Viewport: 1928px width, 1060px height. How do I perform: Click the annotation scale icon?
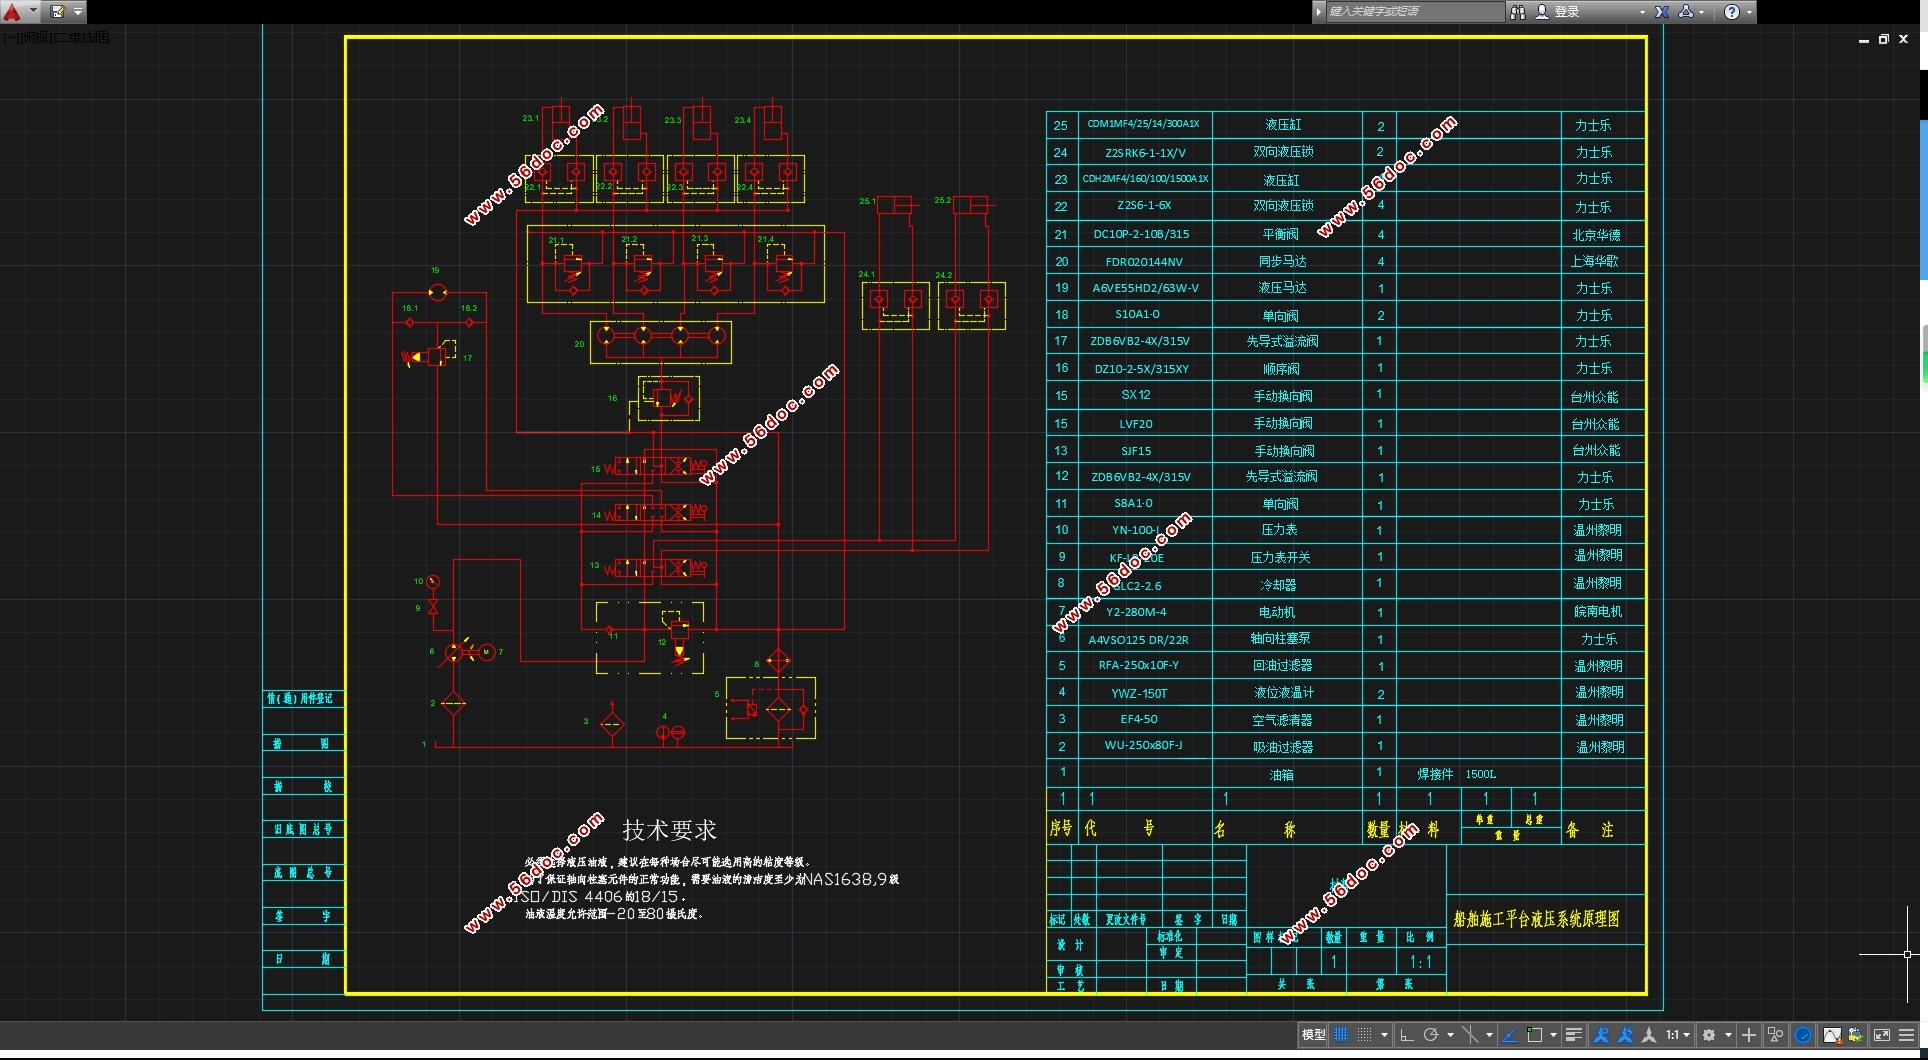[x=1649, y=1035]
